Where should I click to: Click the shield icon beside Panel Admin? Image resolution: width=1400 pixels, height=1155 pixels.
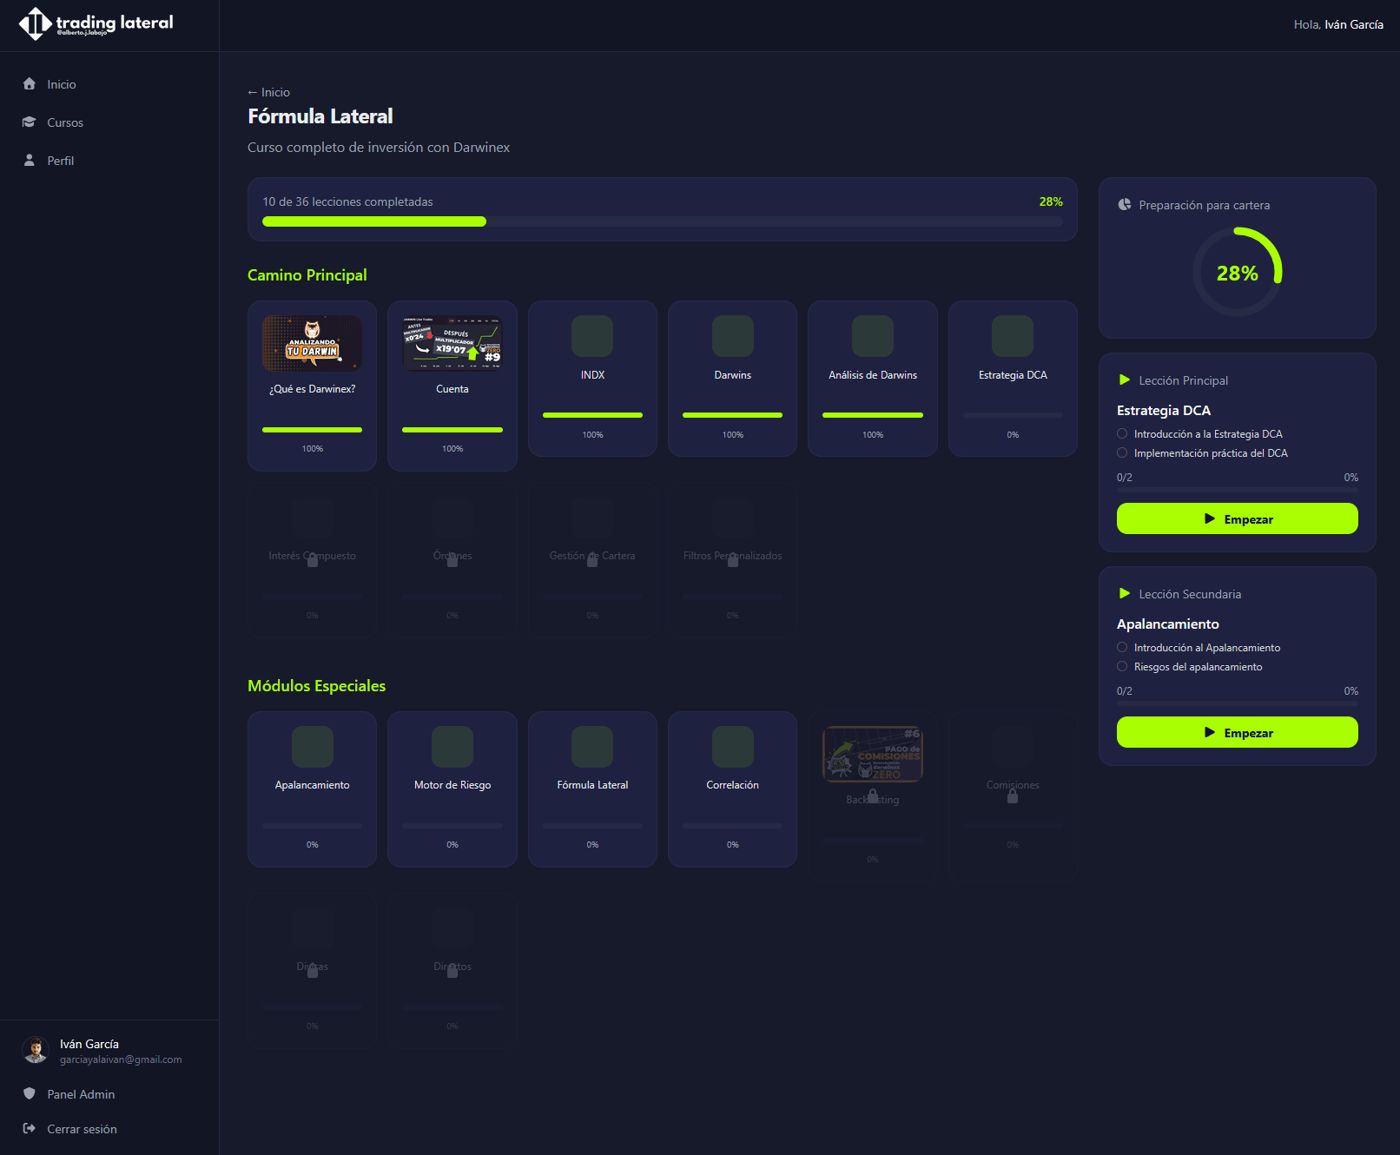coord(29,1094)
